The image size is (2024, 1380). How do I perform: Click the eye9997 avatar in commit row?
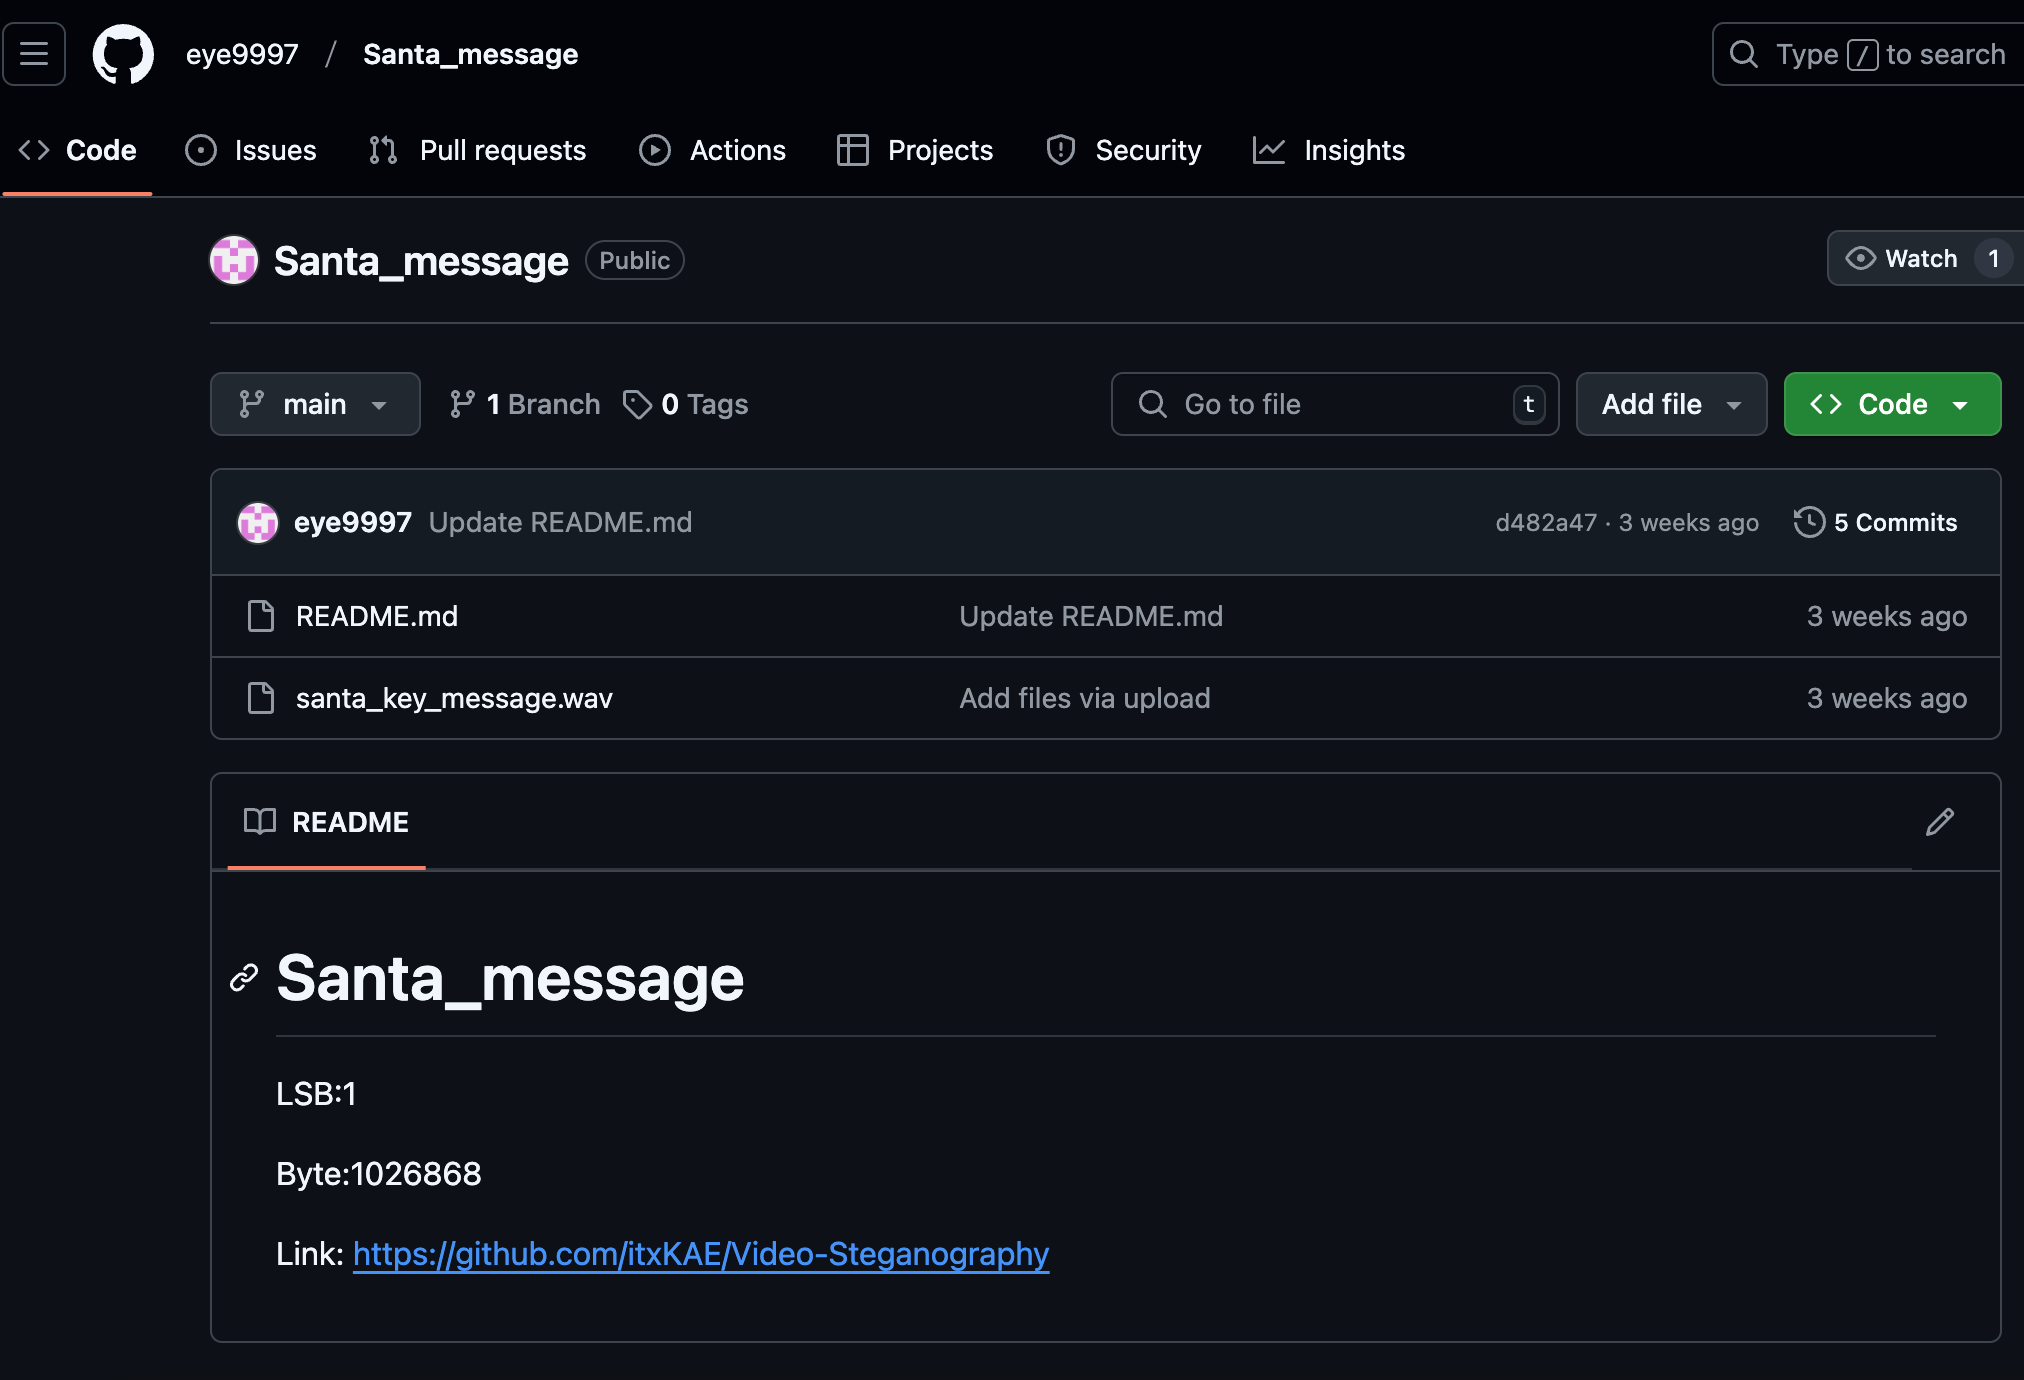(x=257, y=522)
